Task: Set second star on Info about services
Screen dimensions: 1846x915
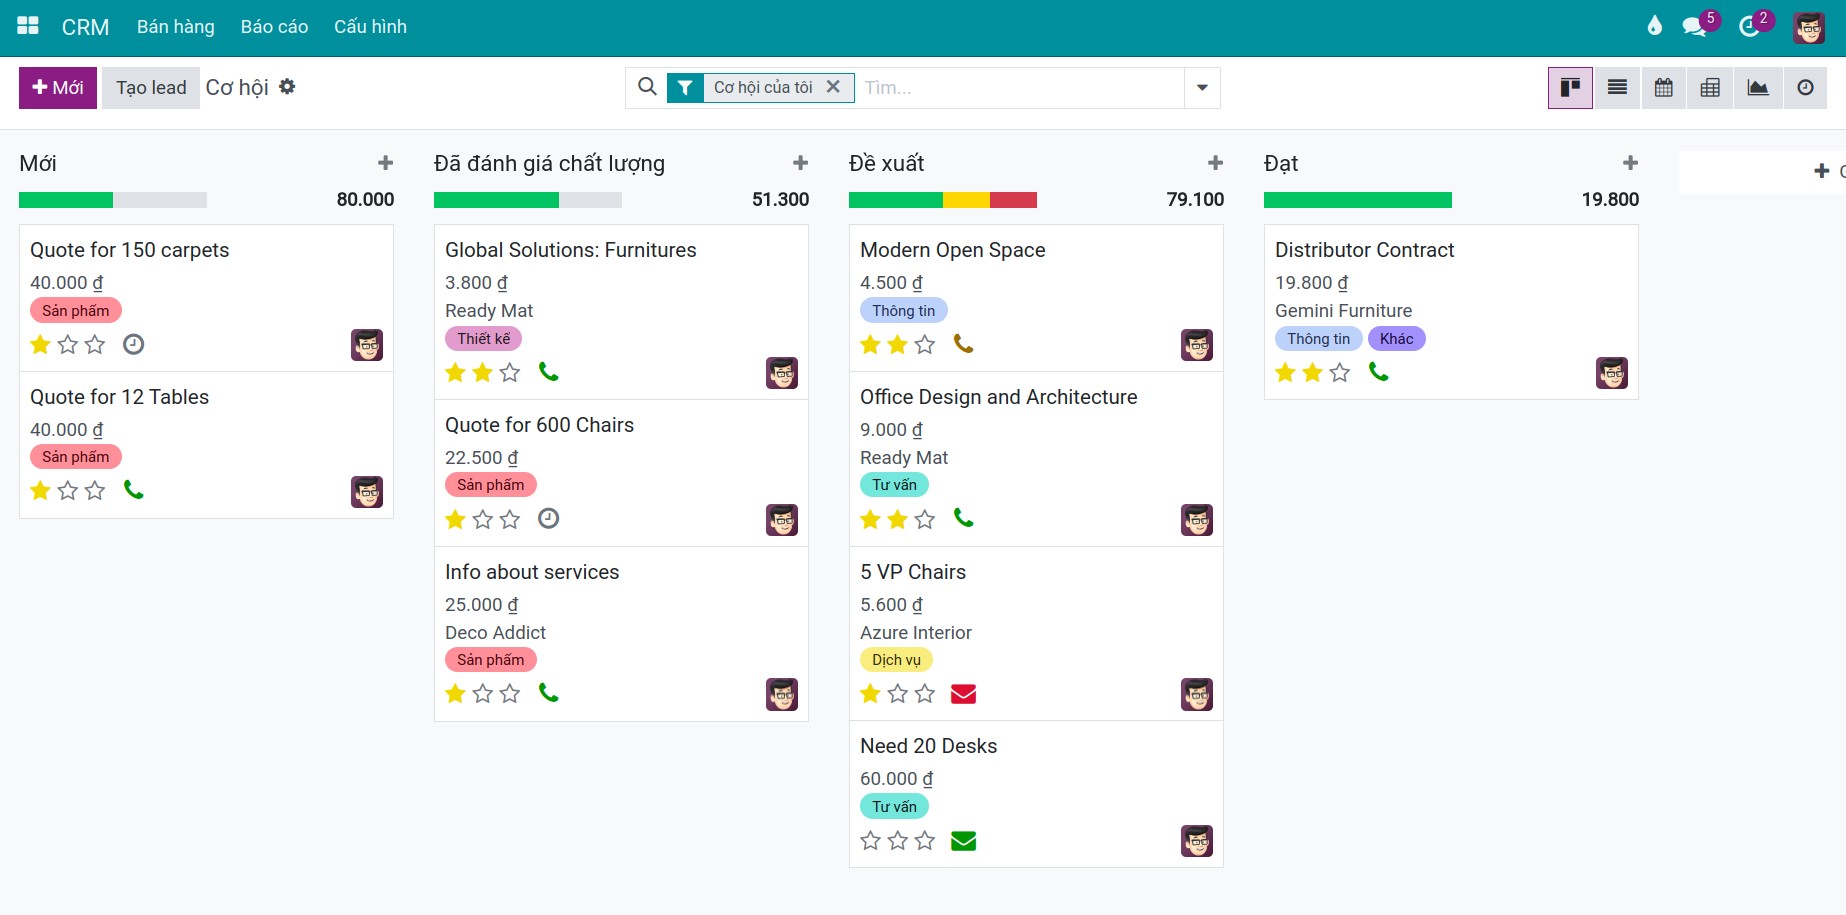Action: 483,693
